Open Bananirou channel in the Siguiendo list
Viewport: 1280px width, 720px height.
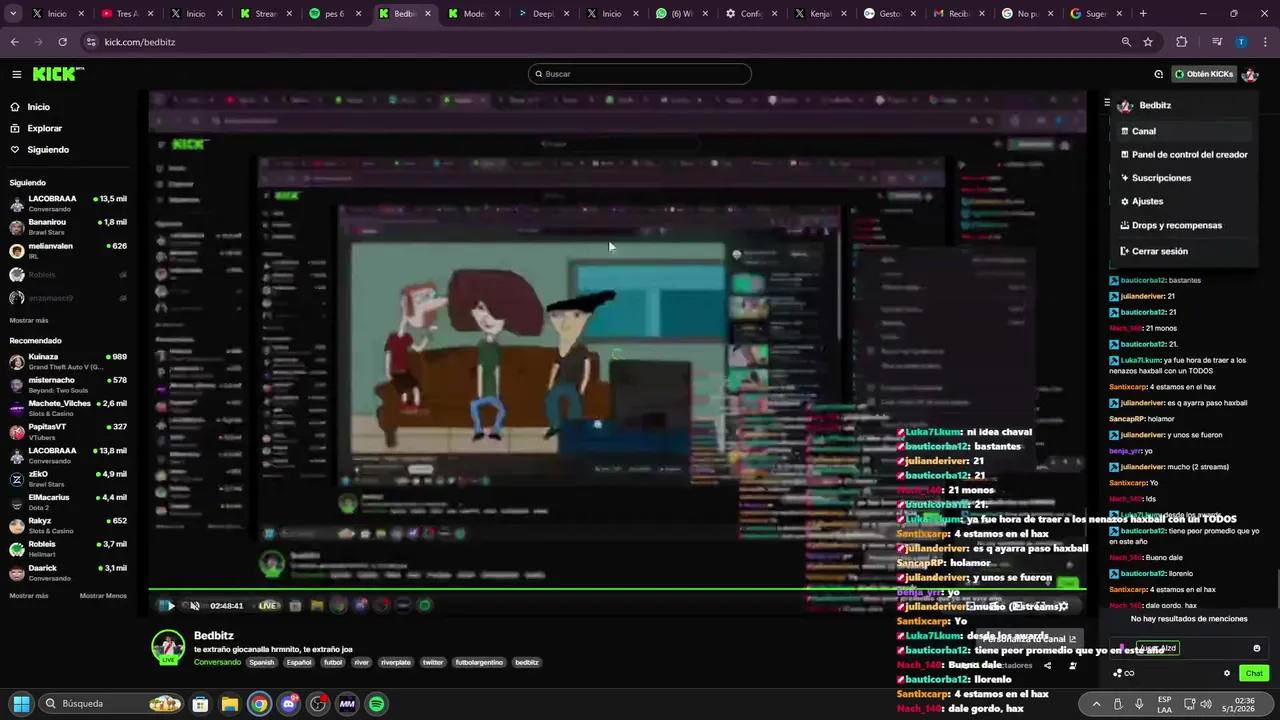tap(68, 227)
